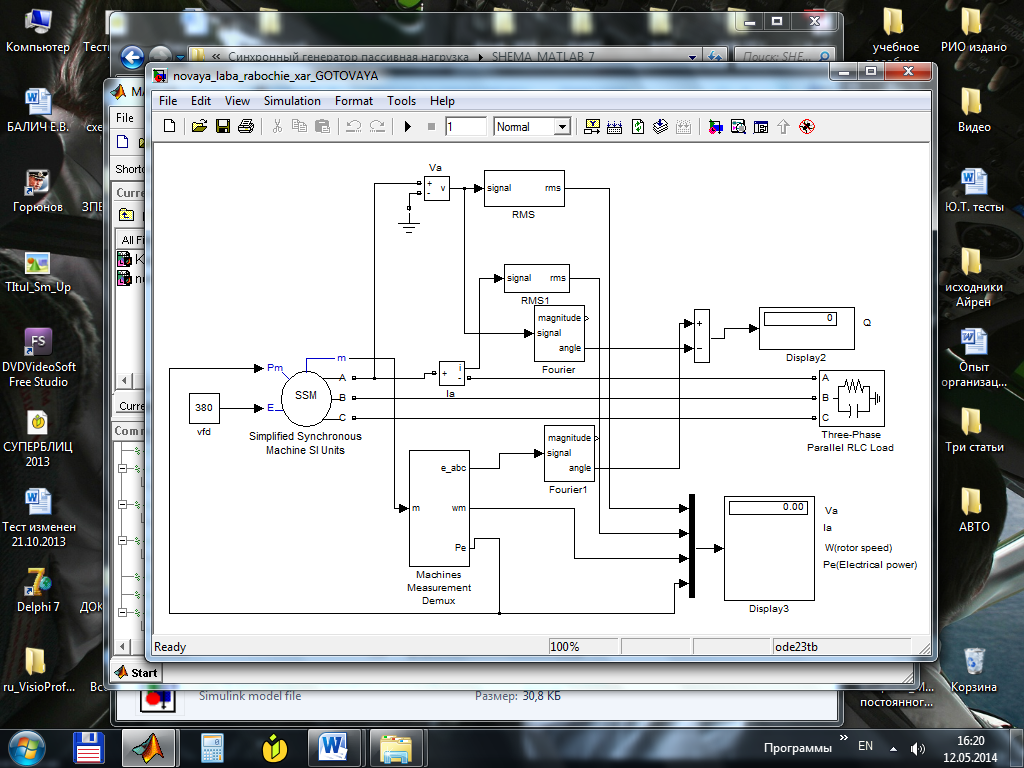Open the View menu
Image resolution: width=1024 pixels, height=768 pixels.
237,101
